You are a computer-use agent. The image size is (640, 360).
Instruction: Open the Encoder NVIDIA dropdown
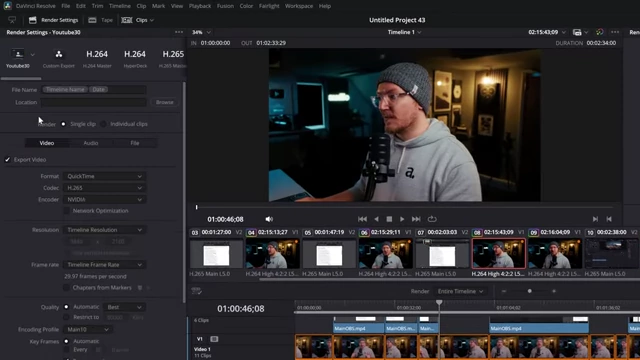pyautogui.click(x=104, y=200)
